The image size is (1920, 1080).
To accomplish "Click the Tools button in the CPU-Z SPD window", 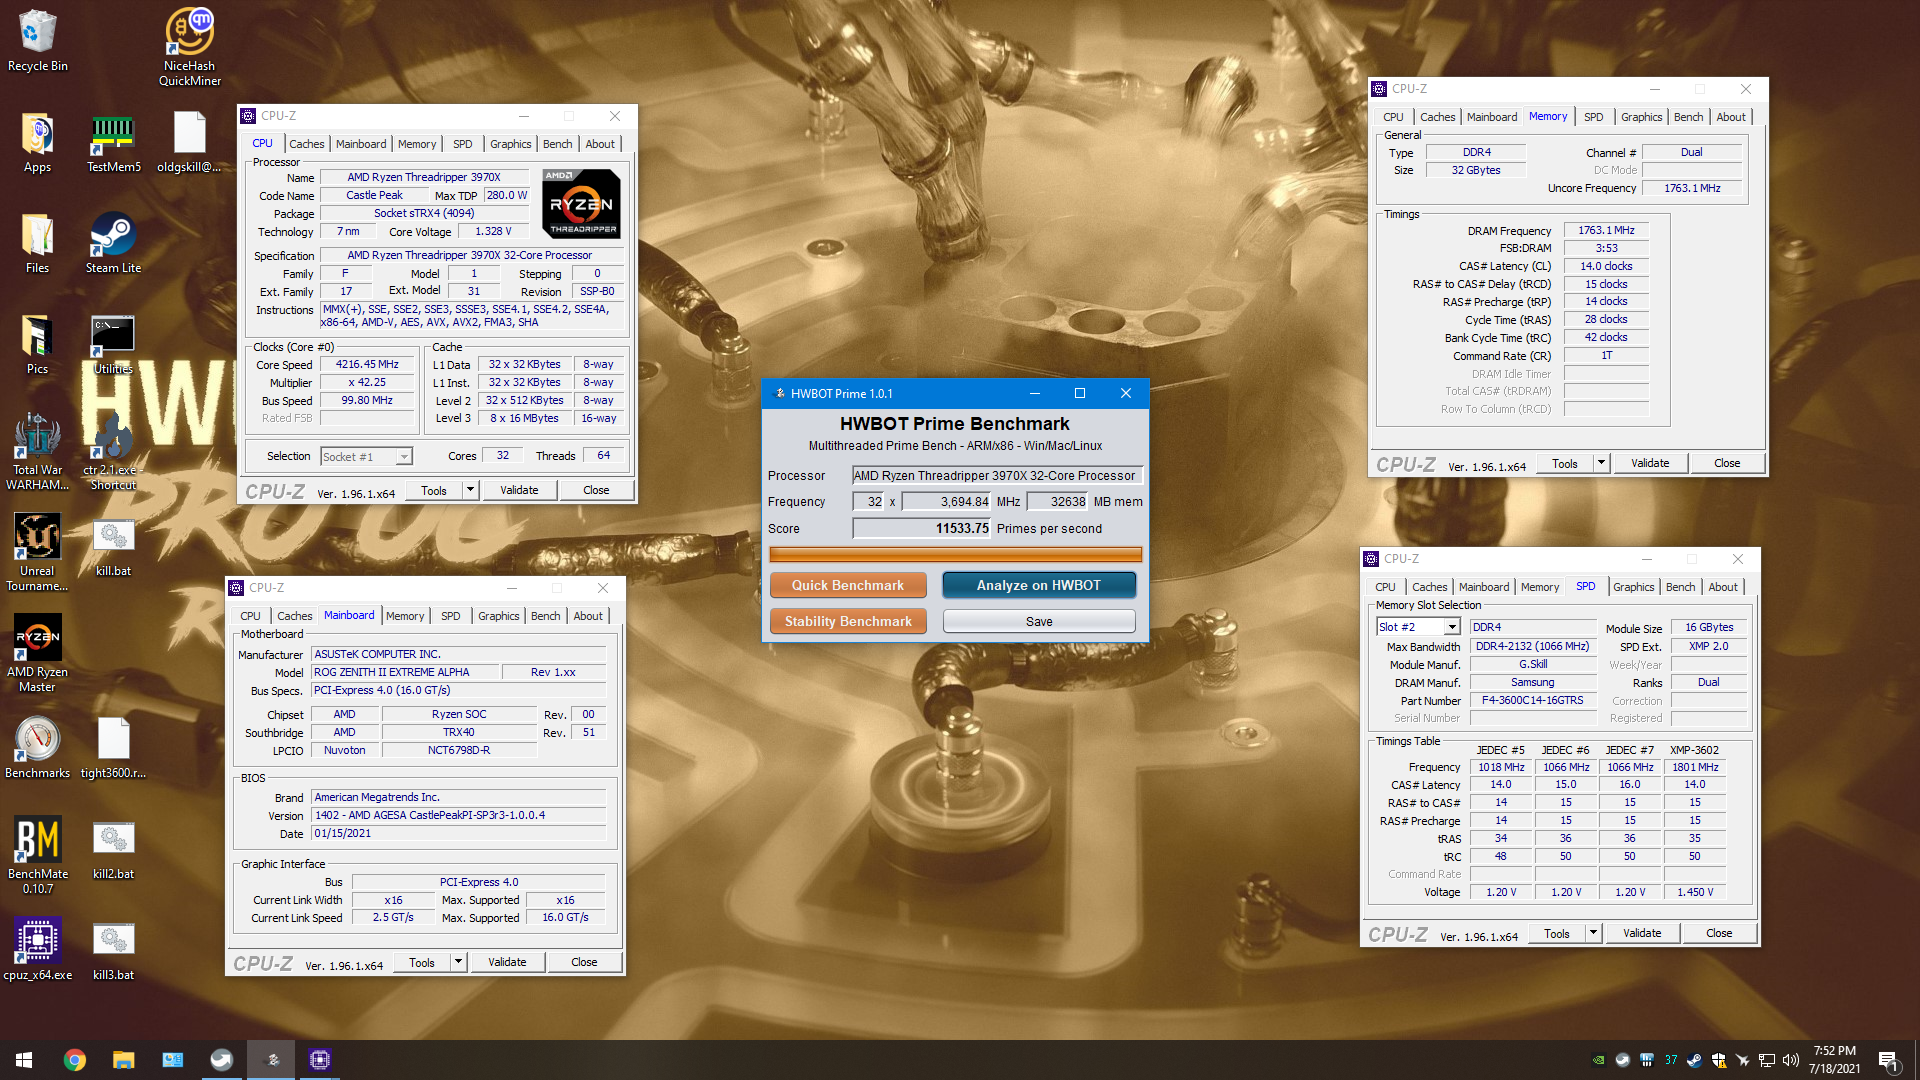I will tap(1556, 933).
